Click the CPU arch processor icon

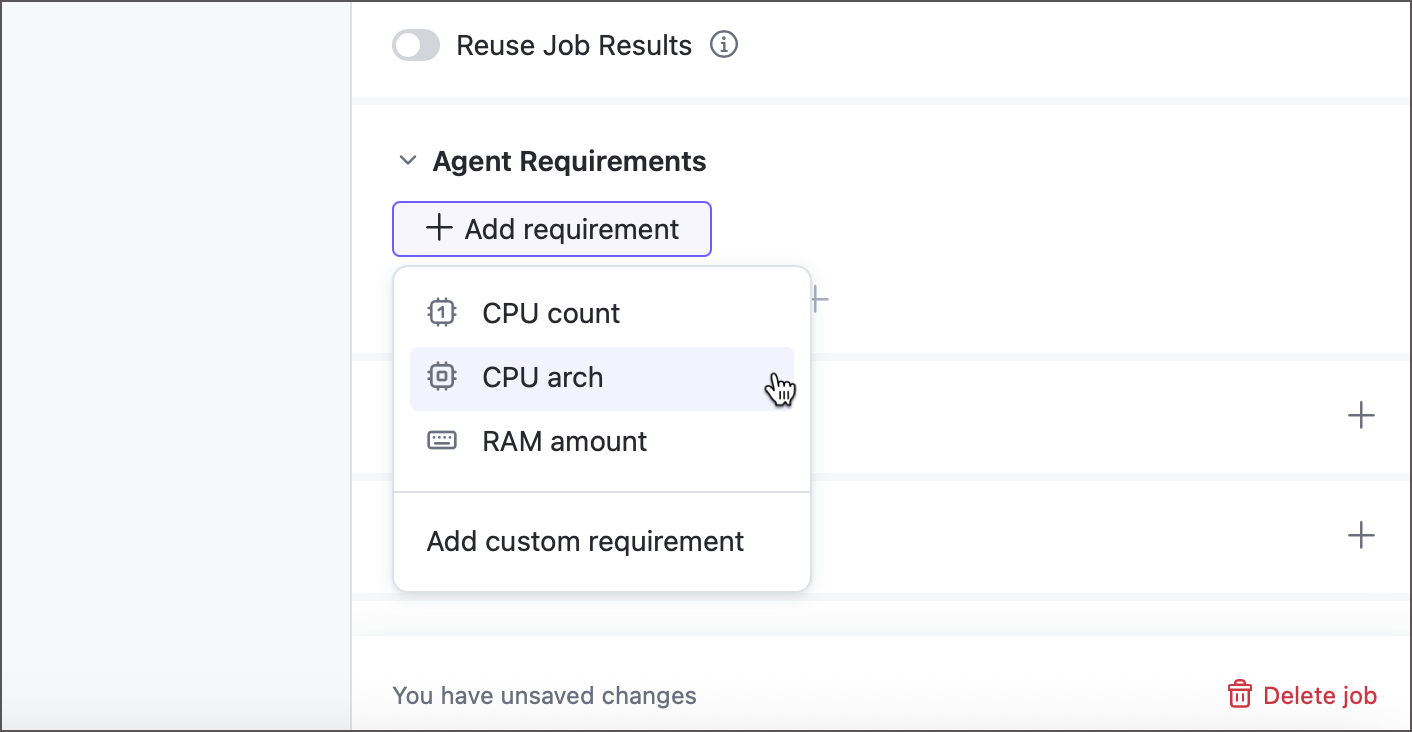pos(442,377)
